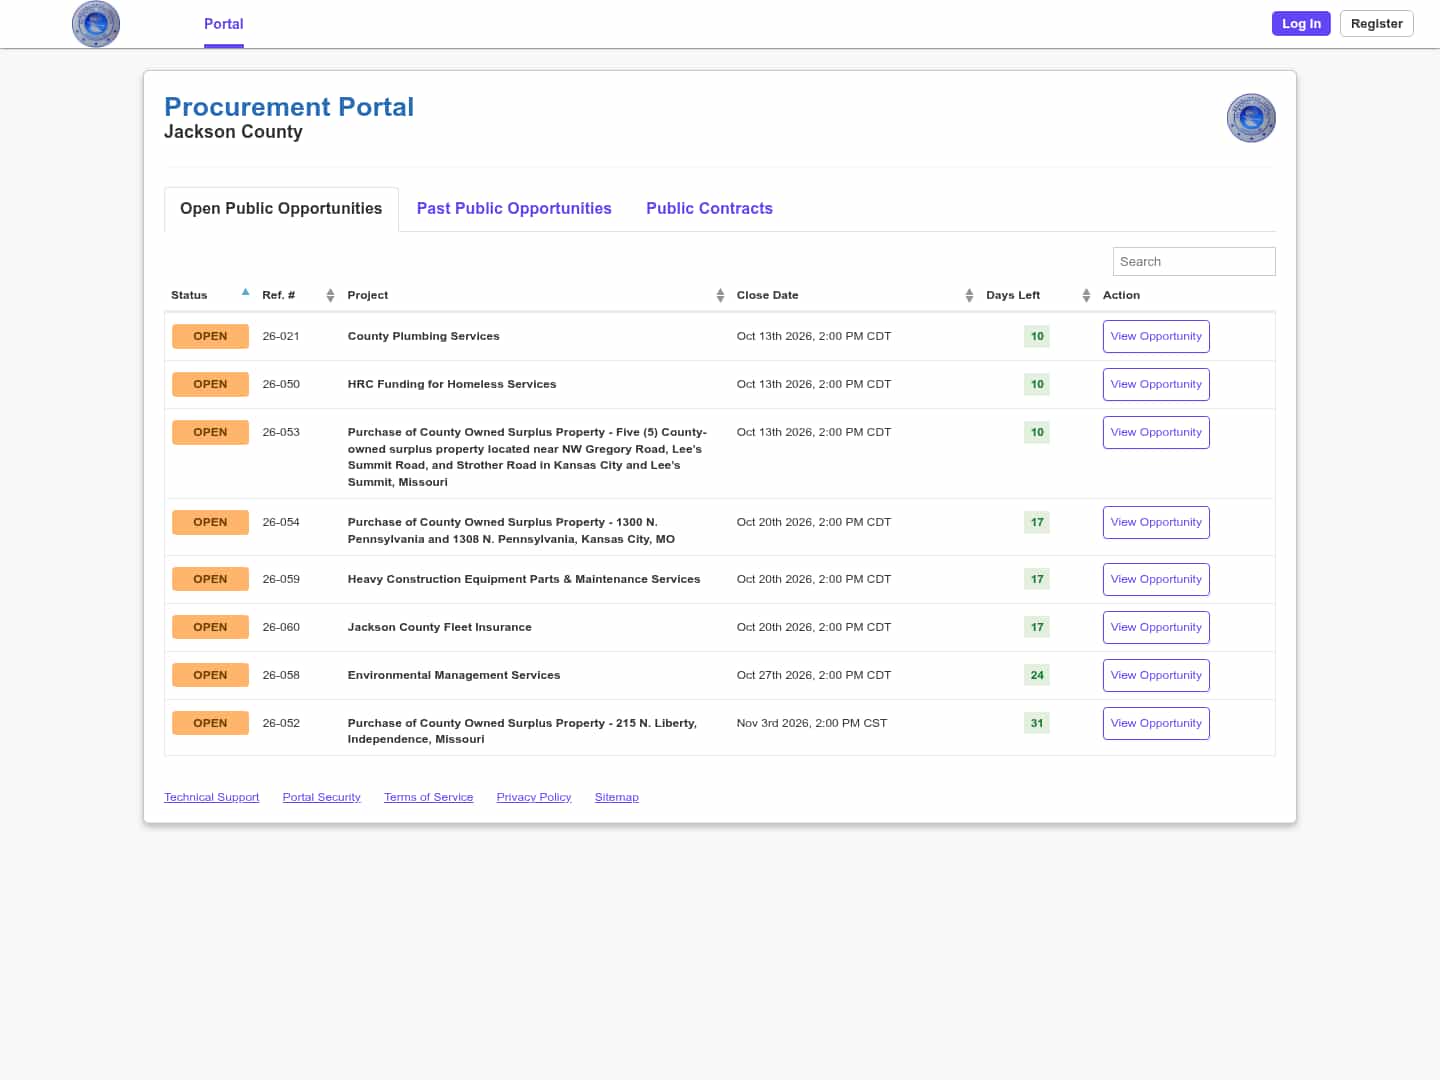Click close date Oct 27th 2026, 2:00 PM CDT
Screen dimensions: 1440x1080
(813, 676)
